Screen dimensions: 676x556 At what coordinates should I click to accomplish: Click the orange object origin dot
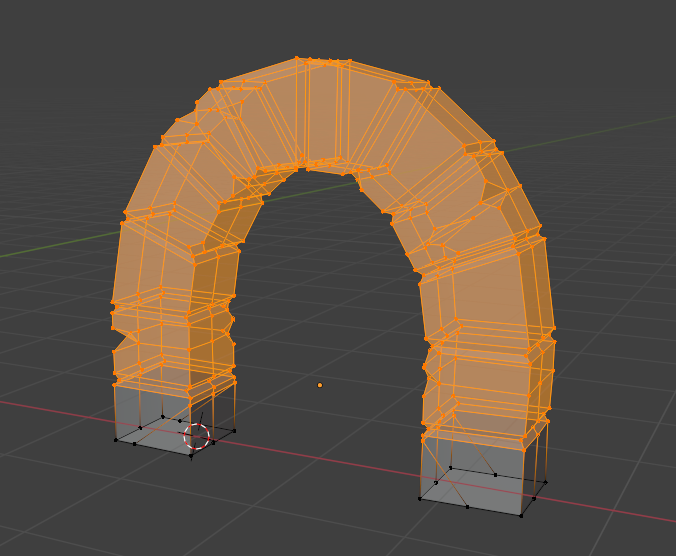[319, 385]
